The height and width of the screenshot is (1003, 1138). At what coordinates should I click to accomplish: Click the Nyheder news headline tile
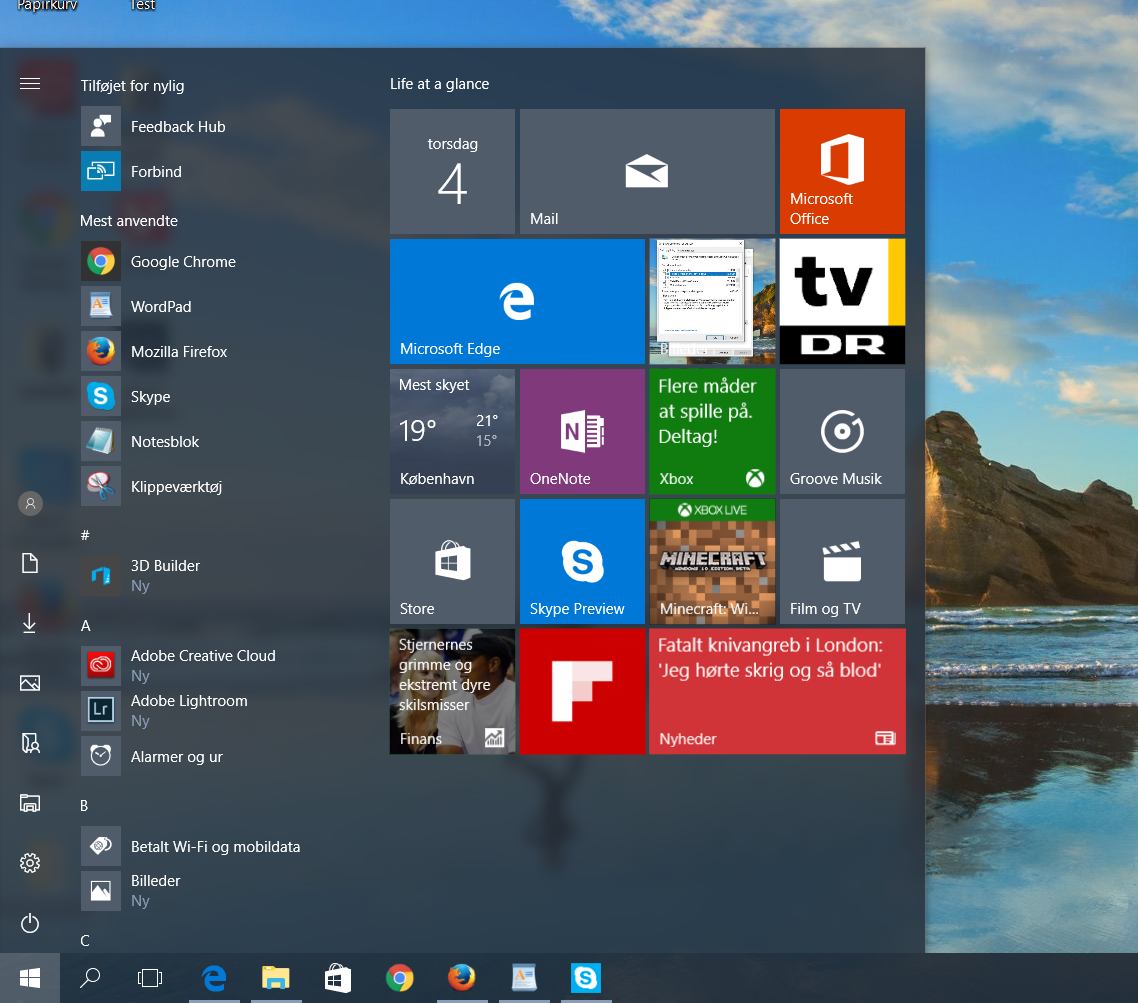point(776,691)
